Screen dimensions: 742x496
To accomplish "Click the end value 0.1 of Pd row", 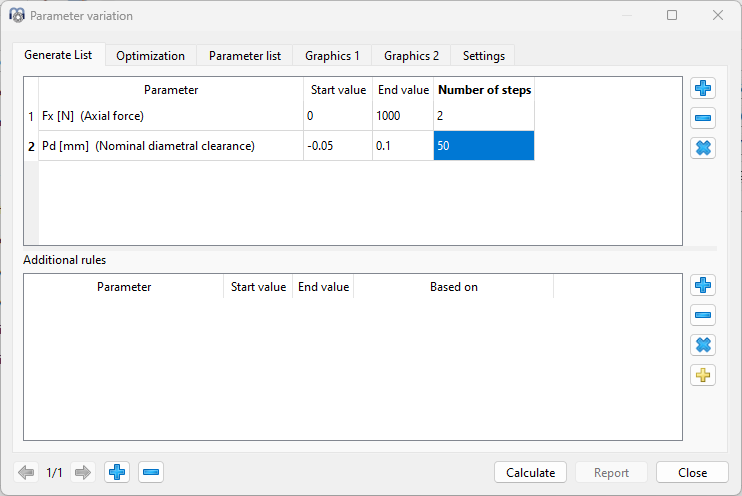I will pos(403,146).
